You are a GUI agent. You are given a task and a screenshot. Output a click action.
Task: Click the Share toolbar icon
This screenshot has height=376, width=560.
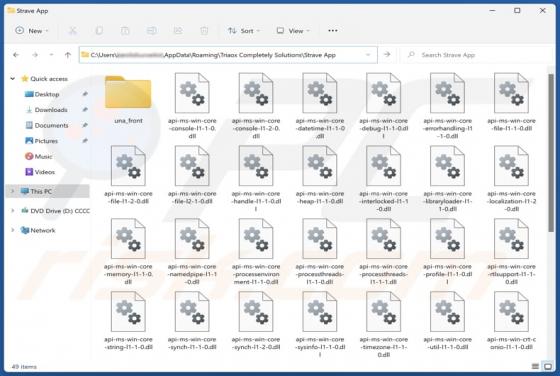[178, 31]
